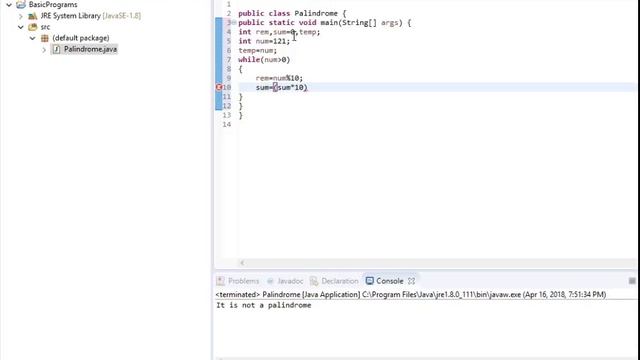Viewport: 640px width, 360px height.
Task: Click the console toolbar icon at far right
Action: point(632,281)
